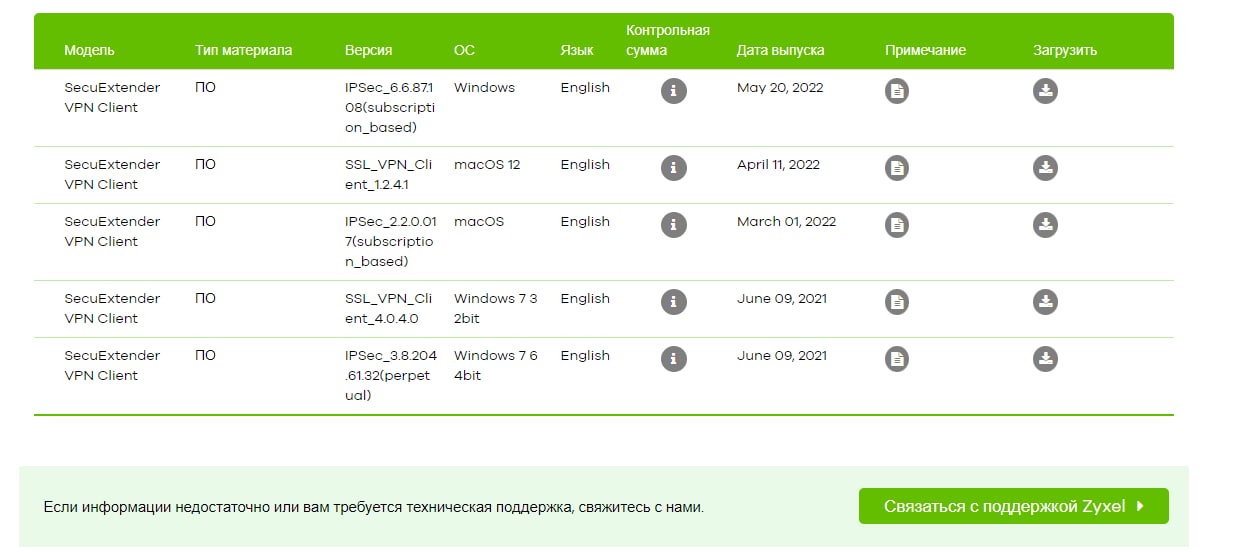The height and width of the screenshot is (552, 1240).
Task: Open release note for IPSec_6.6.87.108 version
Action: [897, 91]
